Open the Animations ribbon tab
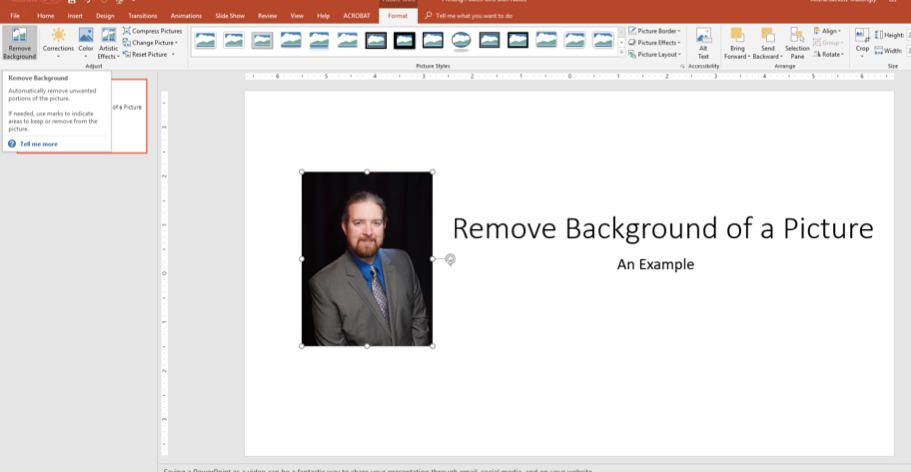911x472 pixels. 186,16
